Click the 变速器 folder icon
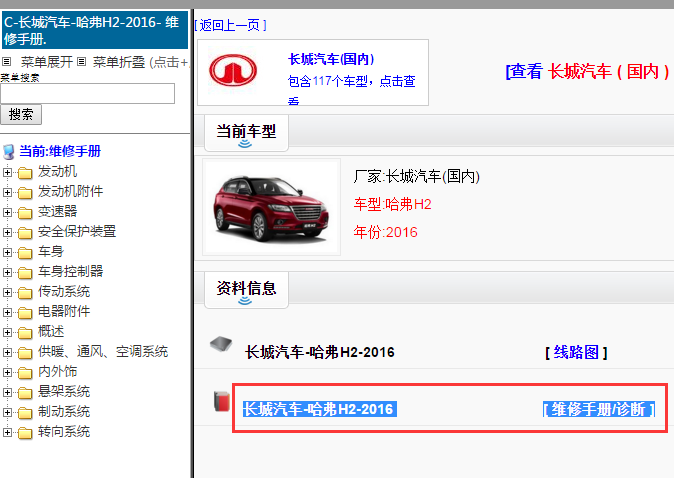The width and height of the screenshot is (674, 478). click(25, 213)
